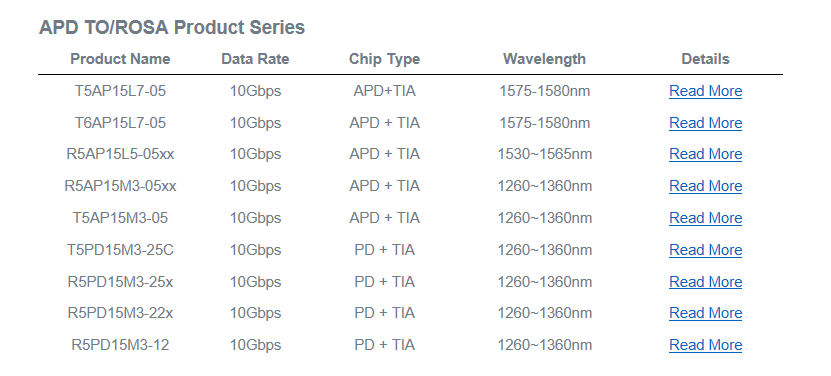831x376 pixels.
Task: Open Read More for R5PD15M3-25x
Action: point(705,282)
